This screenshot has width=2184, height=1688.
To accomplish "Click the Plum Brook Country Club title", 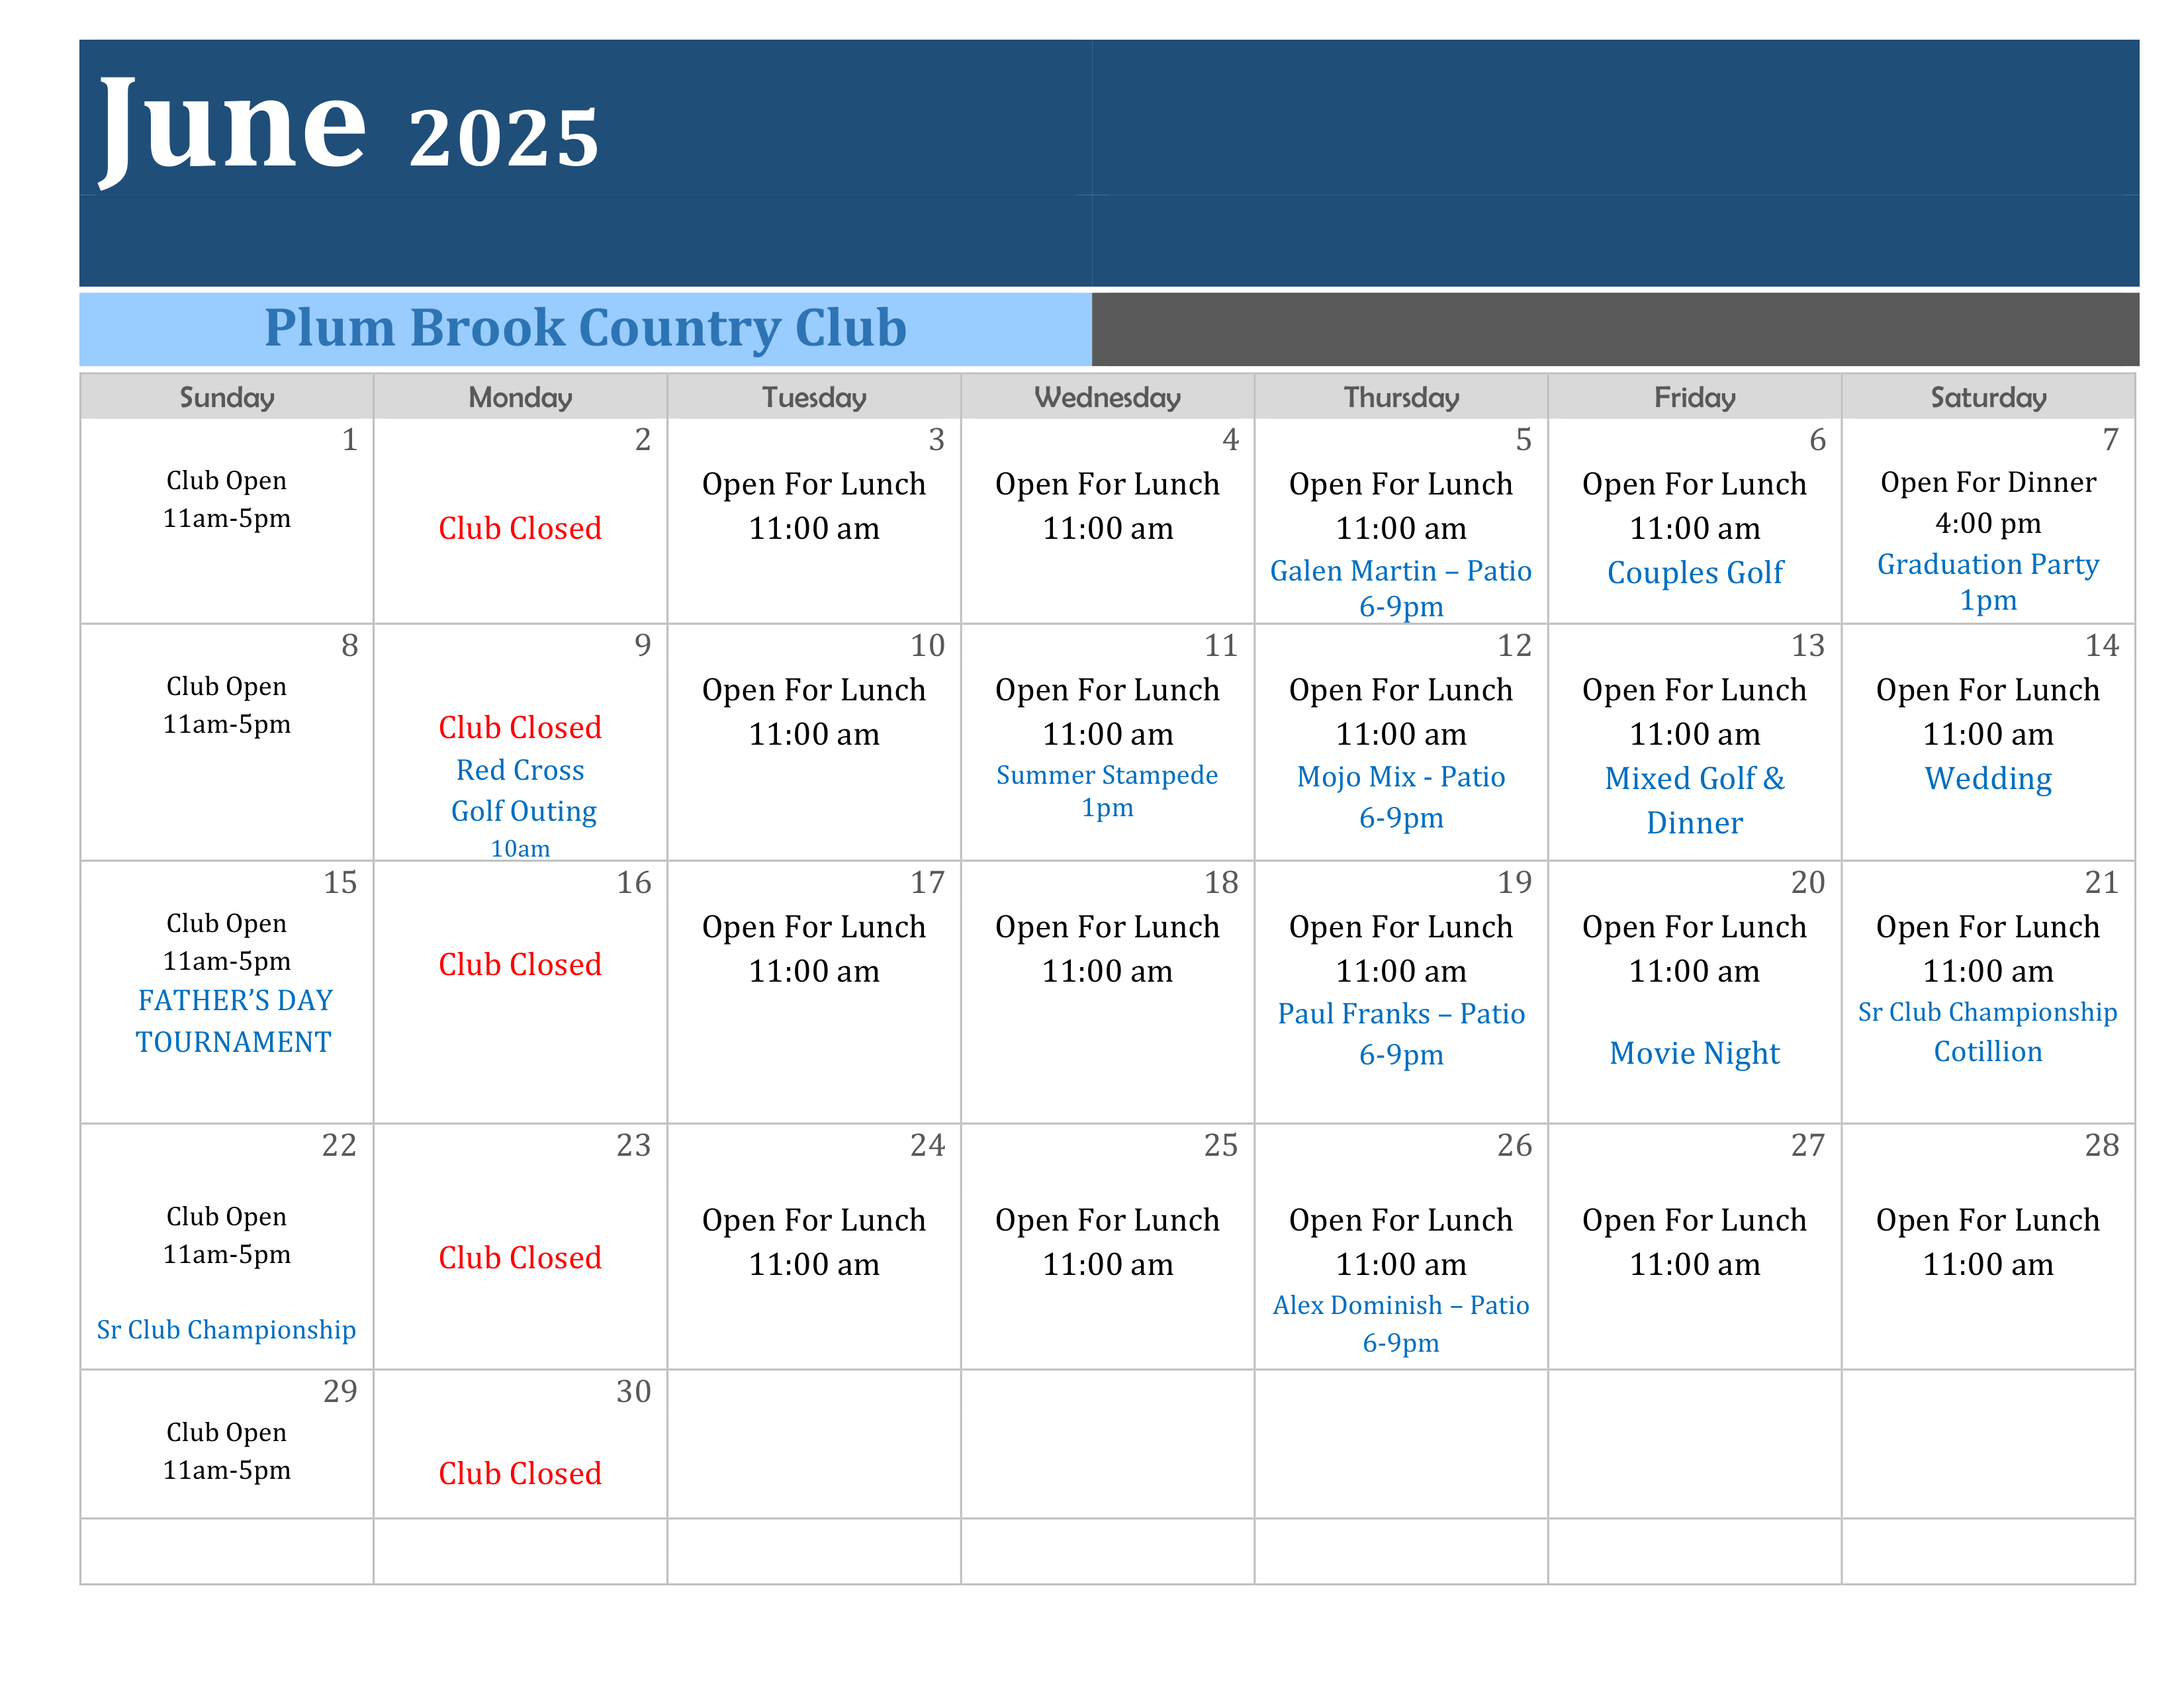I will [x=585, y=328].
